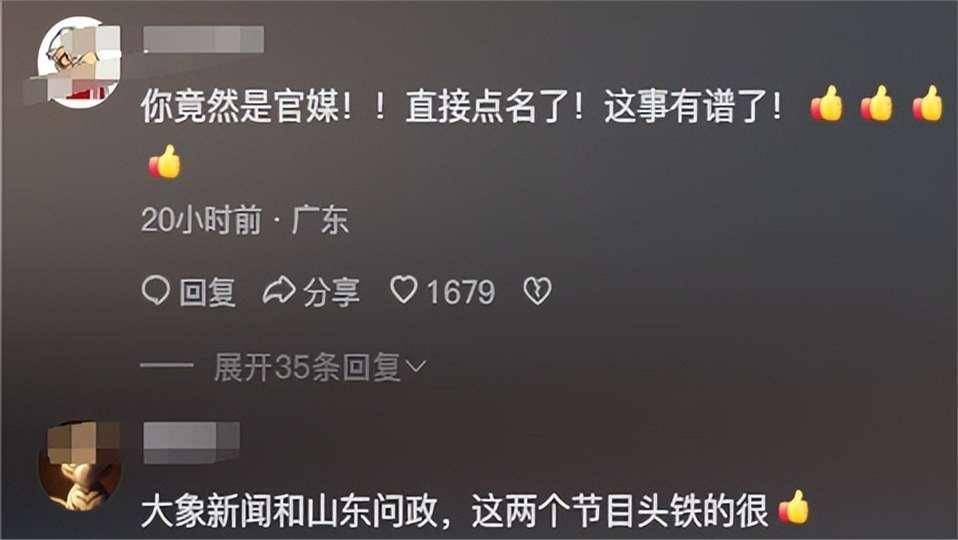Dislike comment with broken heart icon

pos(538,291)
